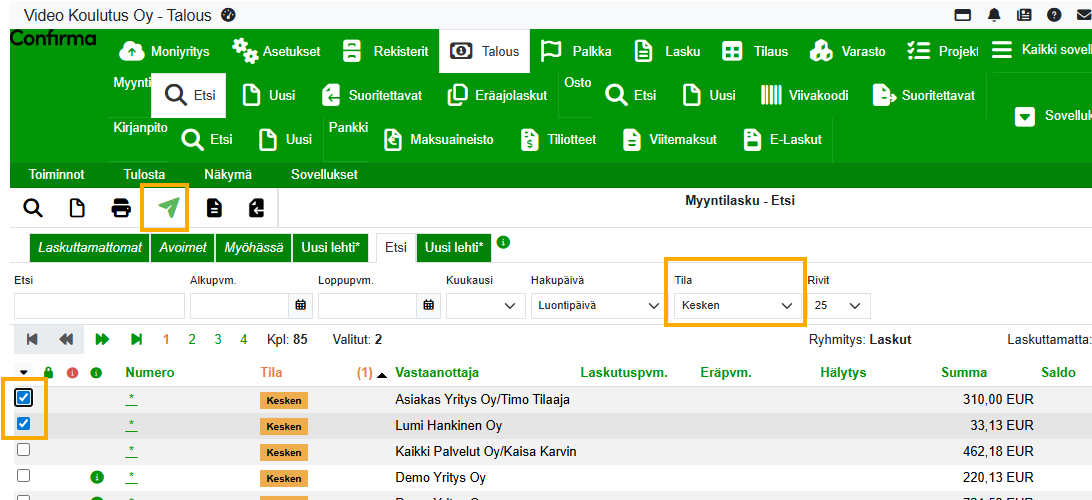Click the bell notifications icon
1092x500 pixels.
(993, 15)
